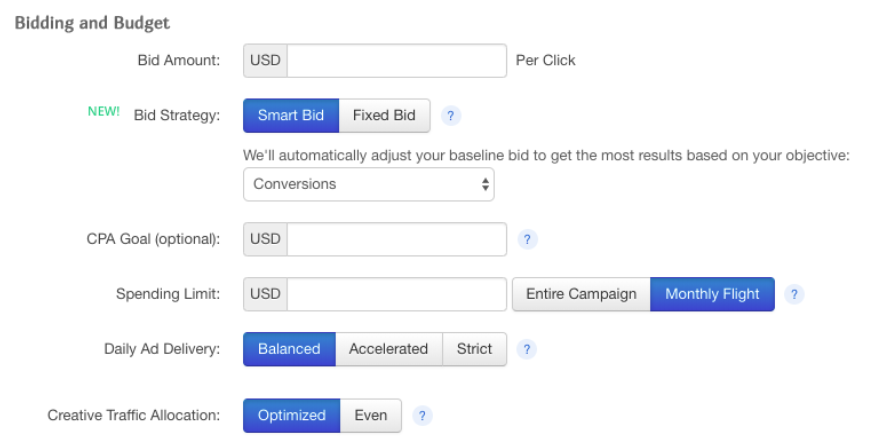The width and height of the screenshot is (872, 448).
Task: Set daily delivery to Balanced
Action: pyautogui.click(x=289, y=349)
